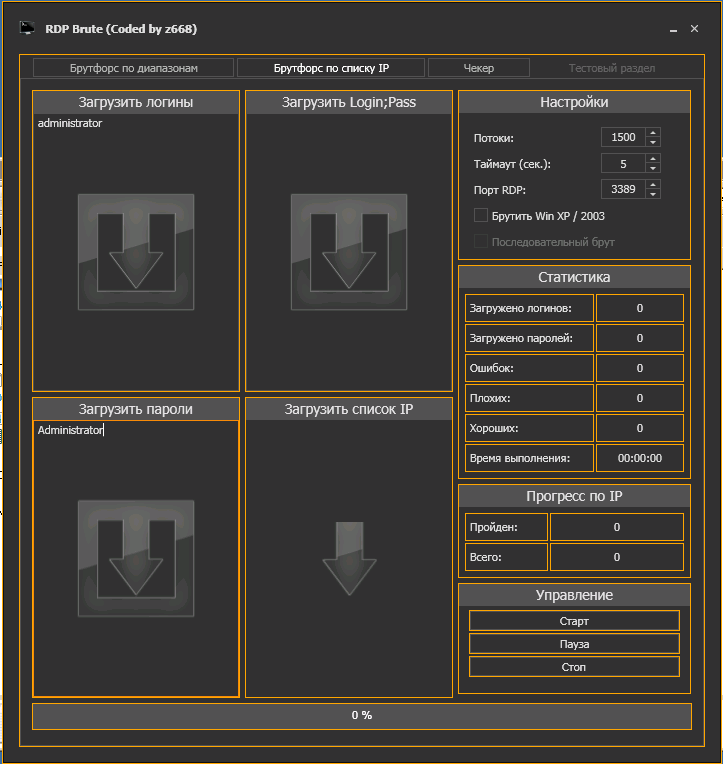Increase Потоки value with the up arrow
The width and height of the screenshot is (723, 764).
(652, 133)
